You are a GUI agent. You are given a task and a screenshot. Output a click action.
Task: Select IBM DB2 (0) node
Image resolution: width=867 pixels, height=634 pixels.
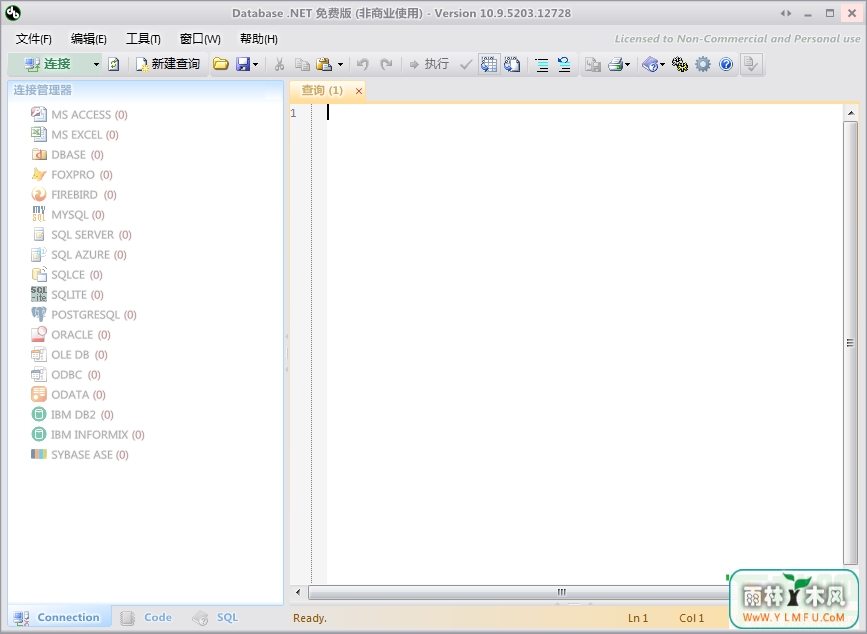click(x=82, y=415)
